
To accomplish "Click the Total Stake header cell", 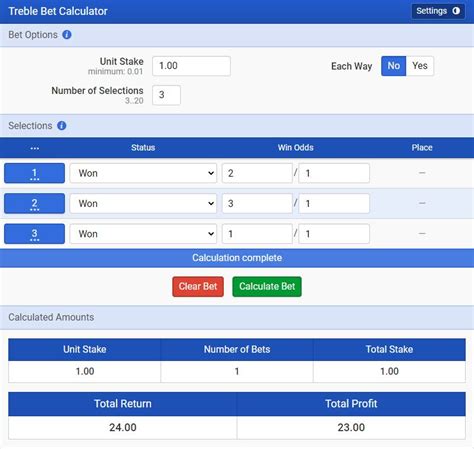I will point(389,349).
